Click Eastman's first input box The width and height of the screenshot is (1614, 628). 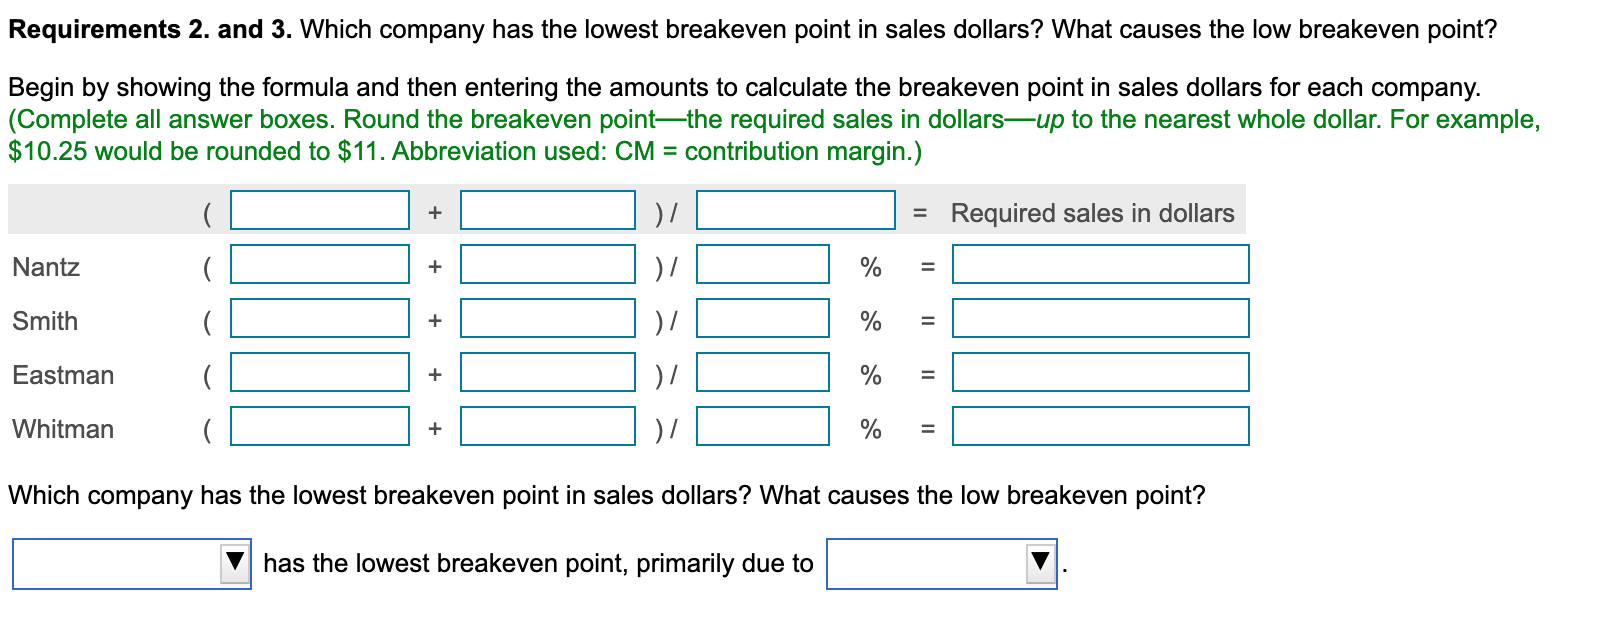(x=320, y=374)
